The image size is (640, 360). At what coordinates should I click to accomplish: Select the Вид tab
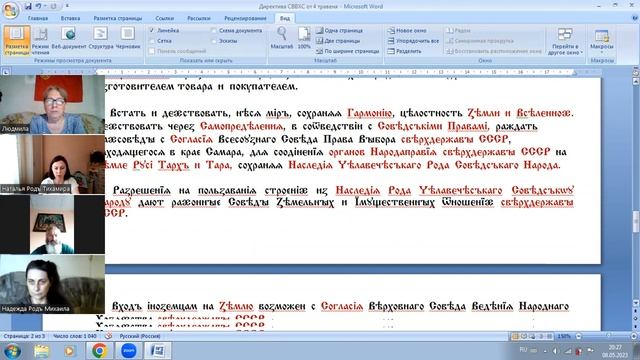click(285, 18)
